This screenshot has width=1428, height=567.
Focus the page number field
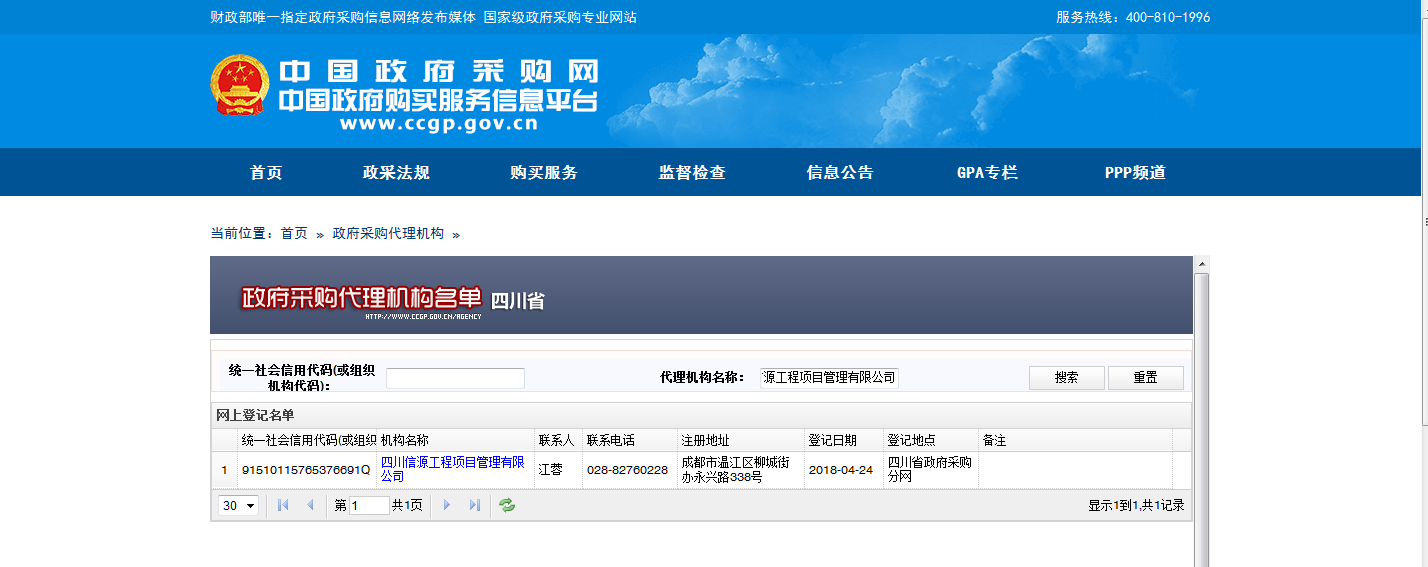(369, 506)
